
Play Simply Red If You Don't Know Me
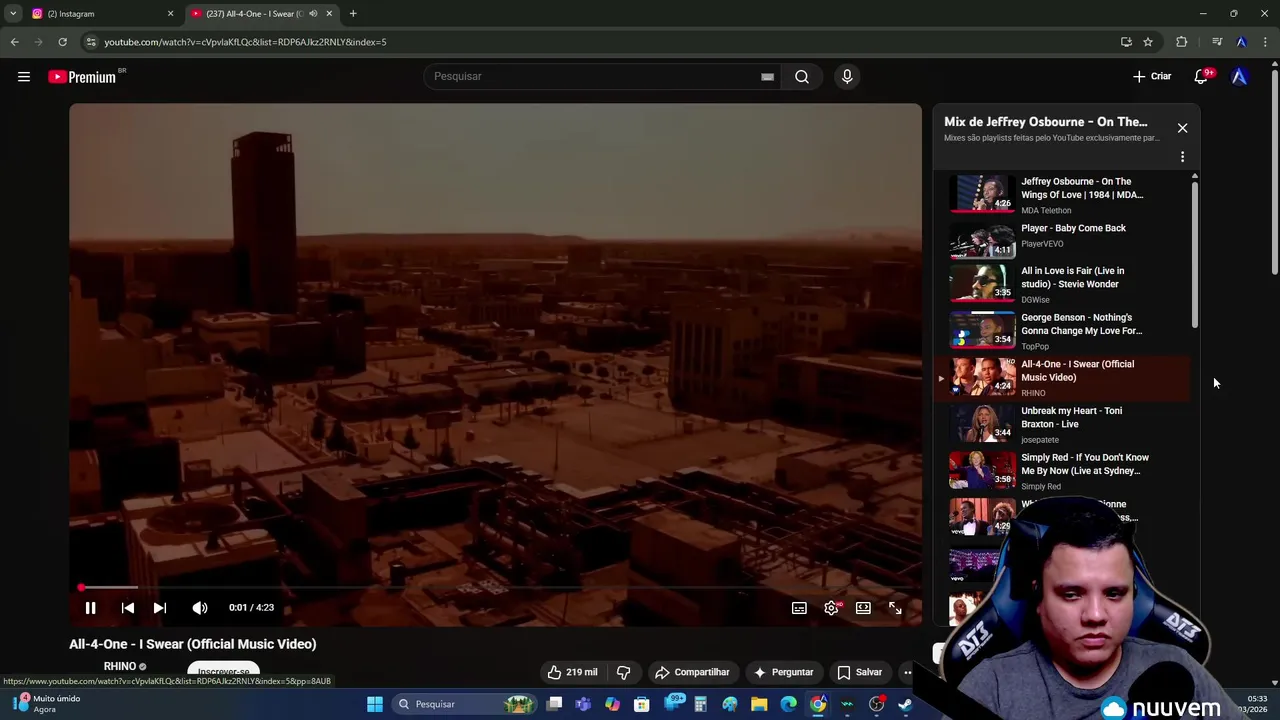click(1064, 471)
